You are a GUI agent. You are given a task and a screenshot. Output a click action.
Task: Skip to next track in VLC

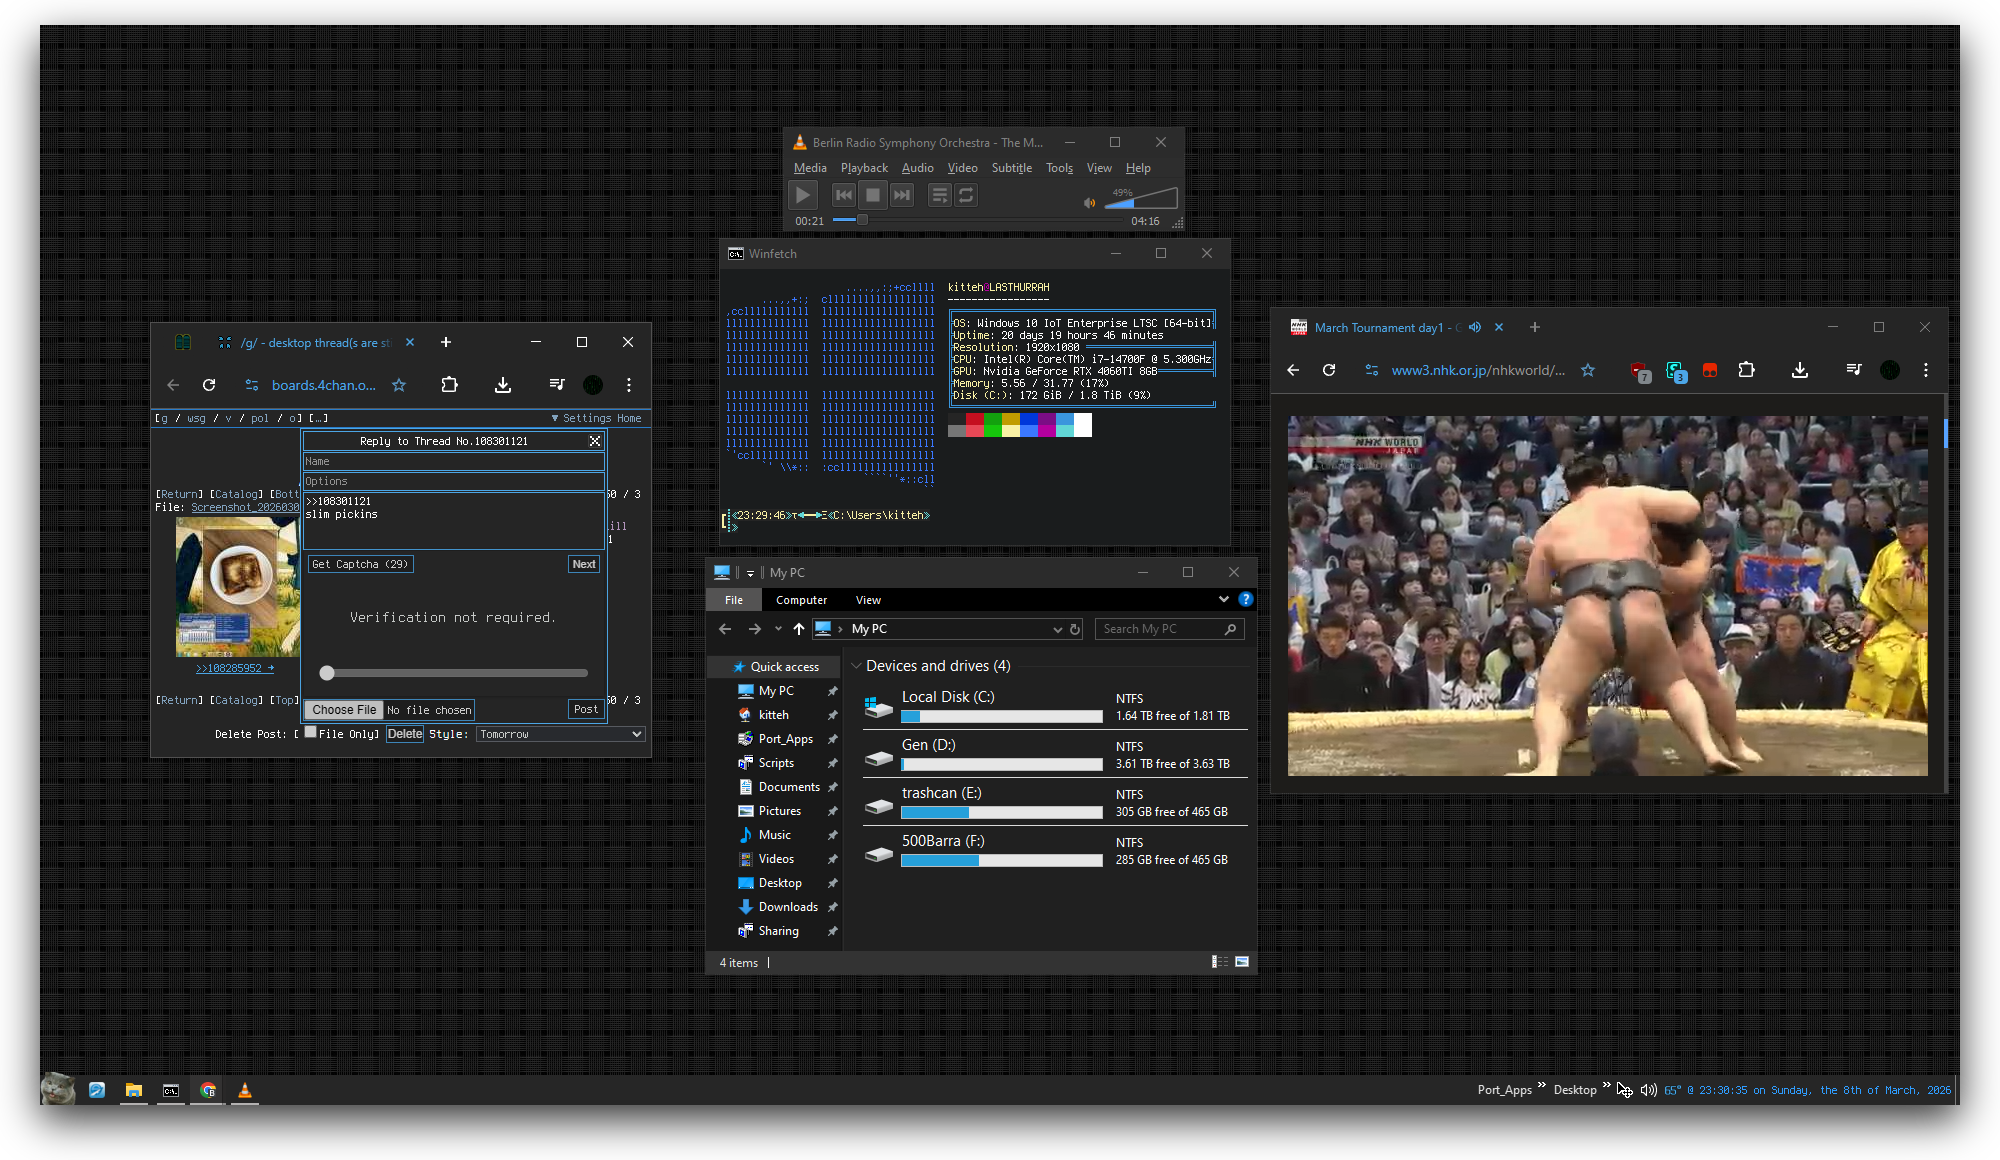pyautogui.click(x=902, y=196)
